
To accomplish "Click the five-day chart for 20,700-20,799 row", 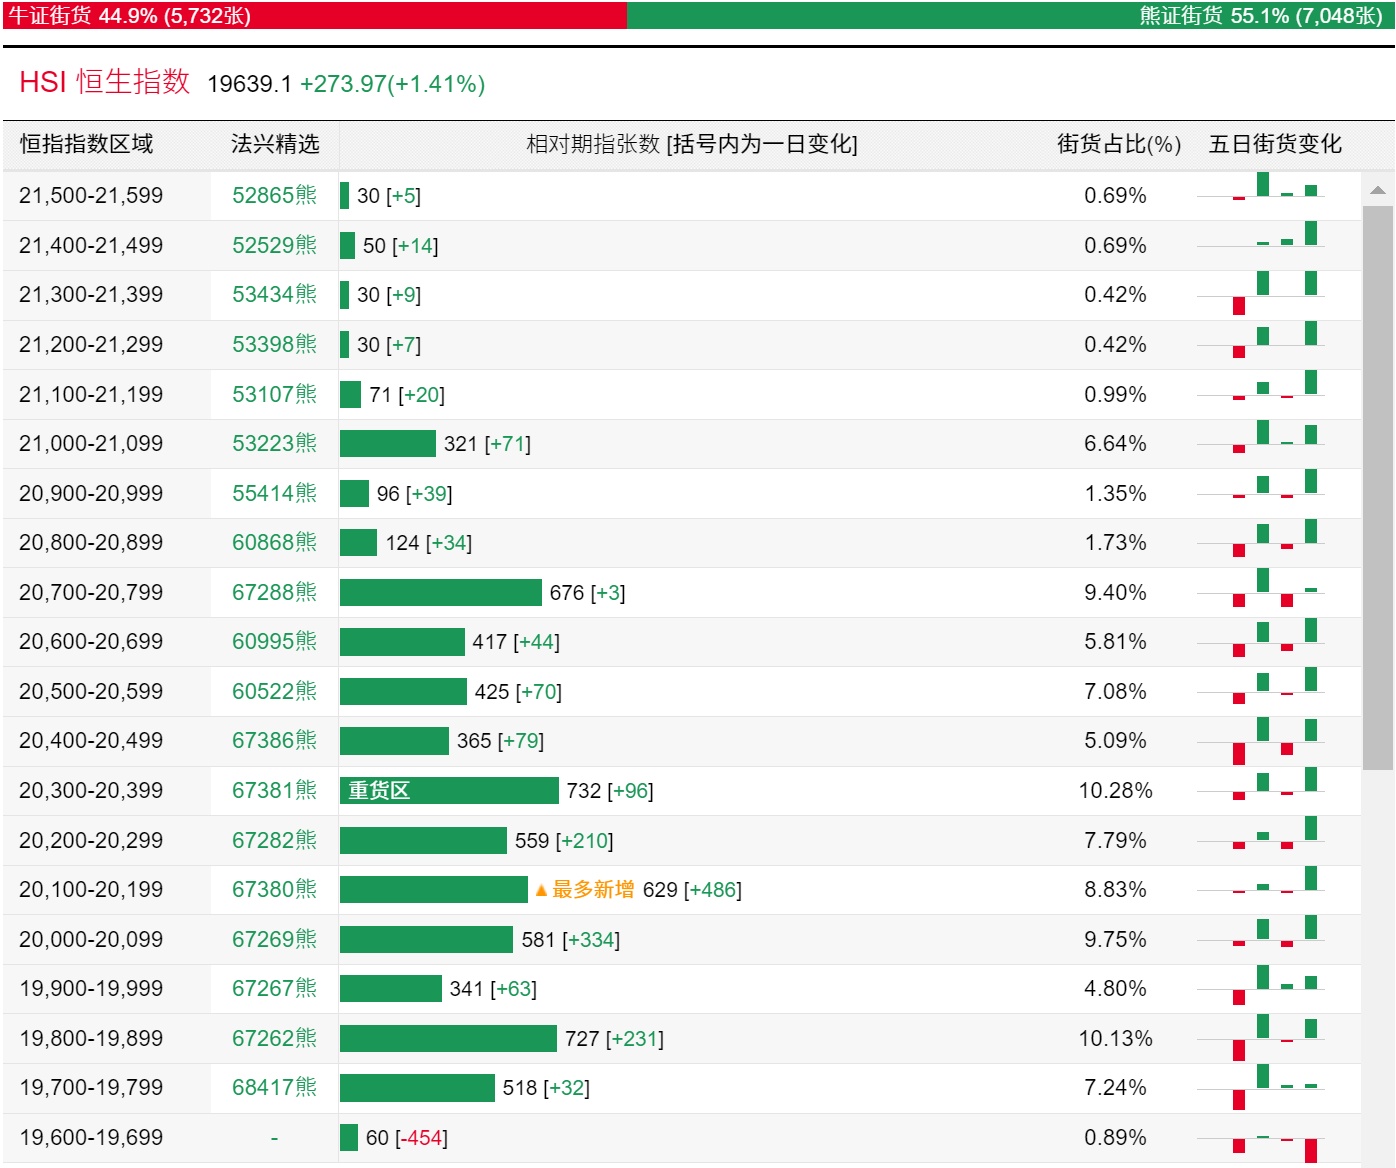I will pyautogui.click(x=1261, y=590).
